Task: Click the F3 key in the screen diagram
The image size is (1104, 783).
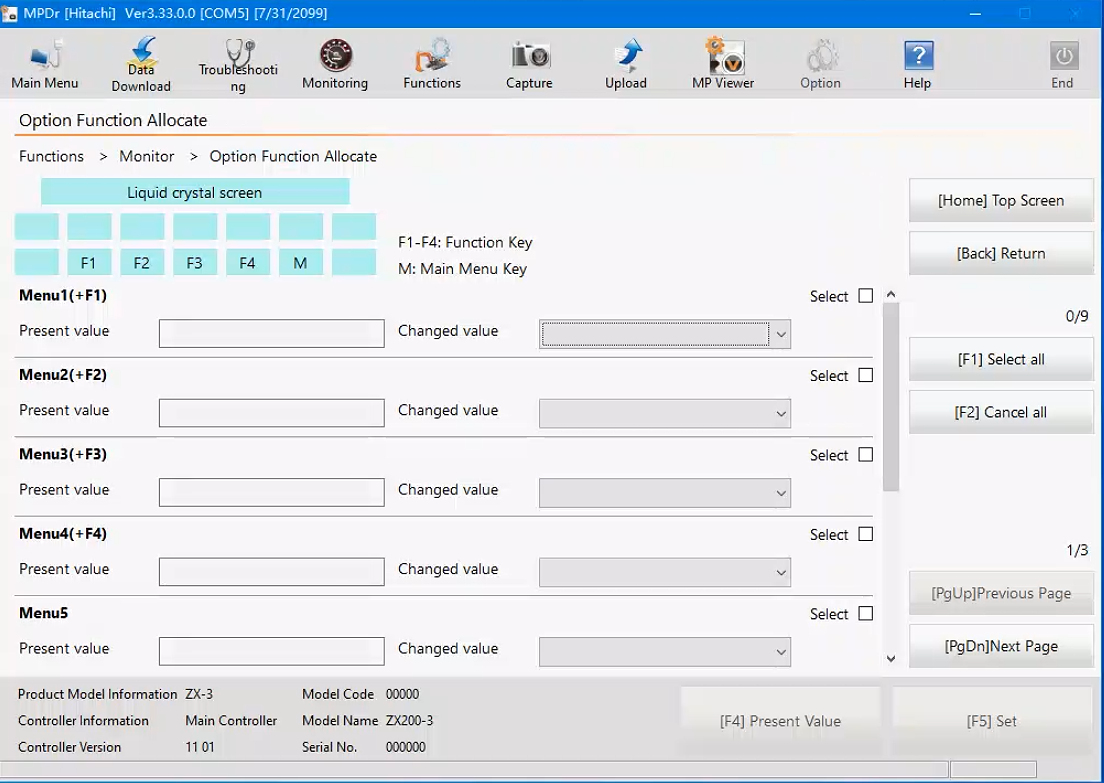Action: pyautogui.click(x=194, y=263)
